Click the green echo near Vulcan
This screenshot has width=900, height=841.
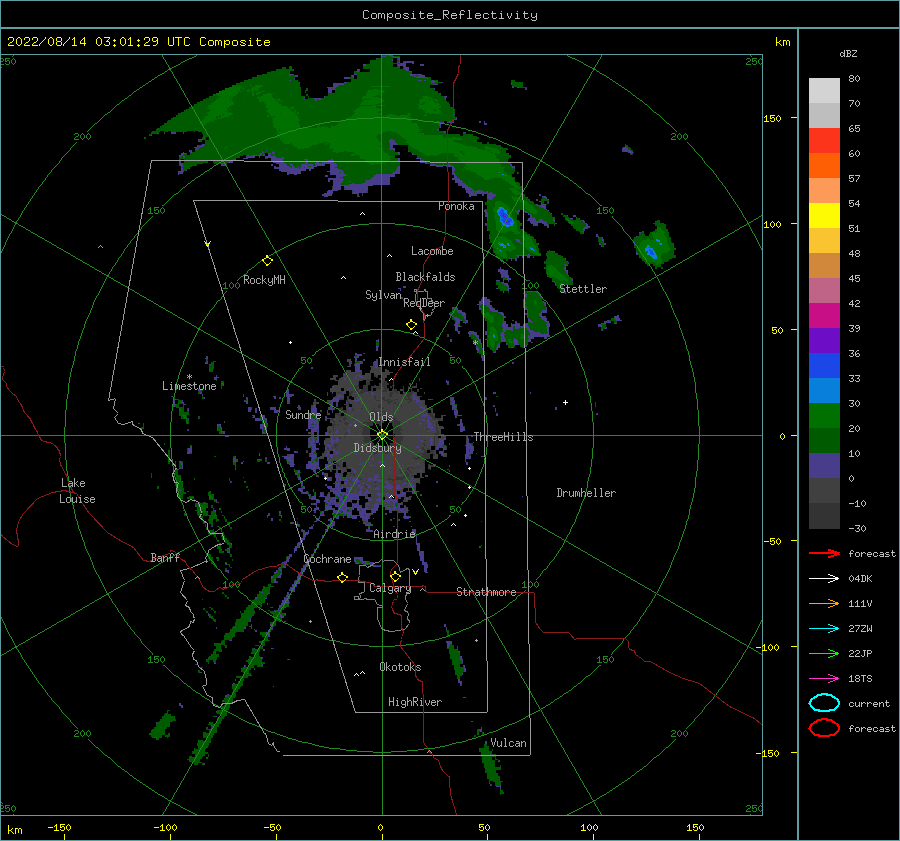click(491, 766)
